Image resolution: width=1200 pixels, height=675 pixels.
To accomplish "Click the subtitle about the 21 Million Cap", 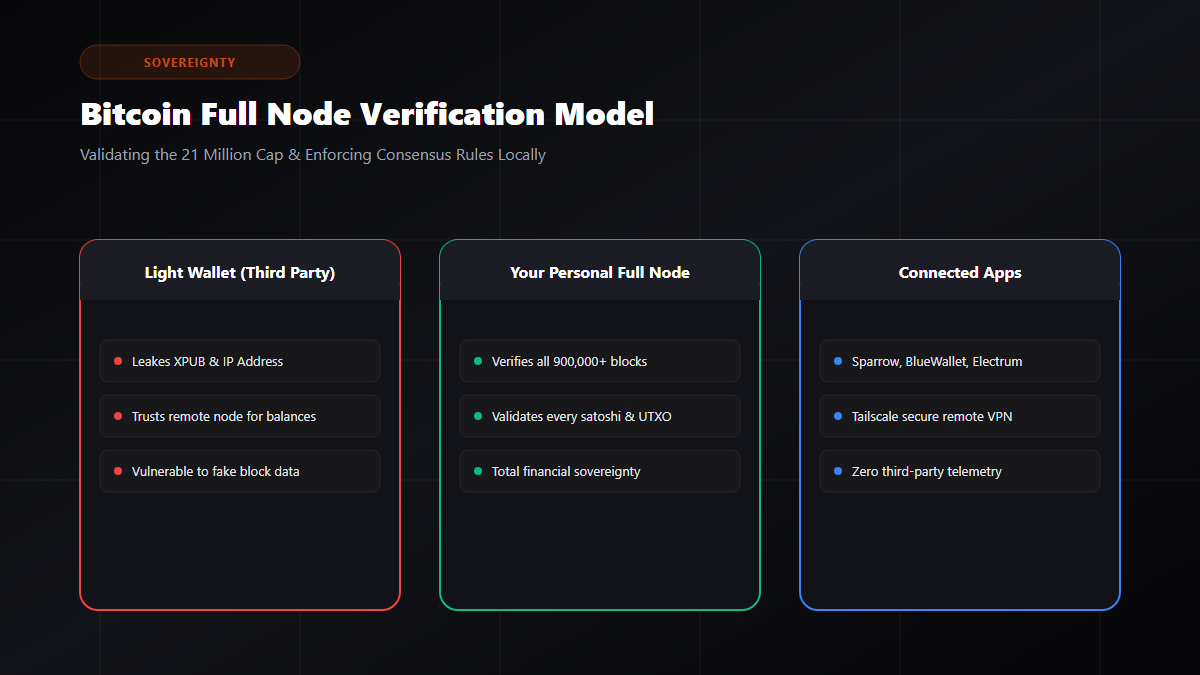I will pyautogui.click(x=313, y=155).
